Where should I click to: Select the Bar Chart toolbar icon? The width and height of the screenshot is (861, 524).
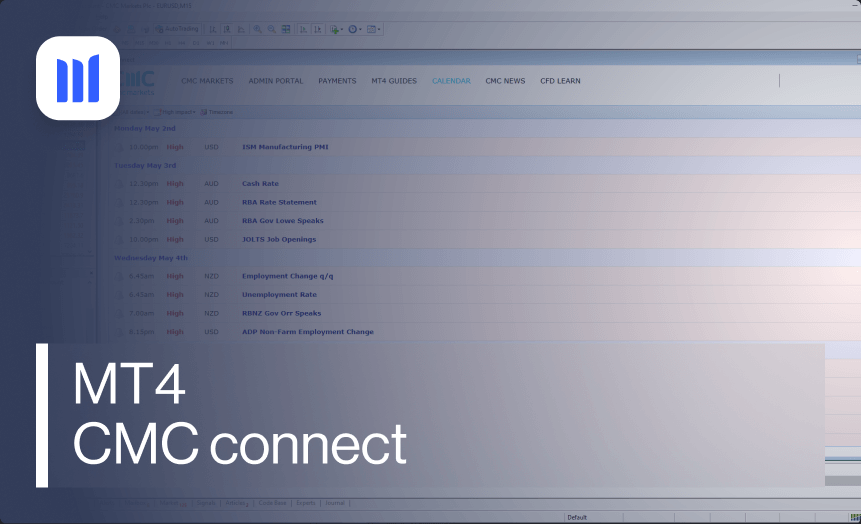[x=213, y=29]
